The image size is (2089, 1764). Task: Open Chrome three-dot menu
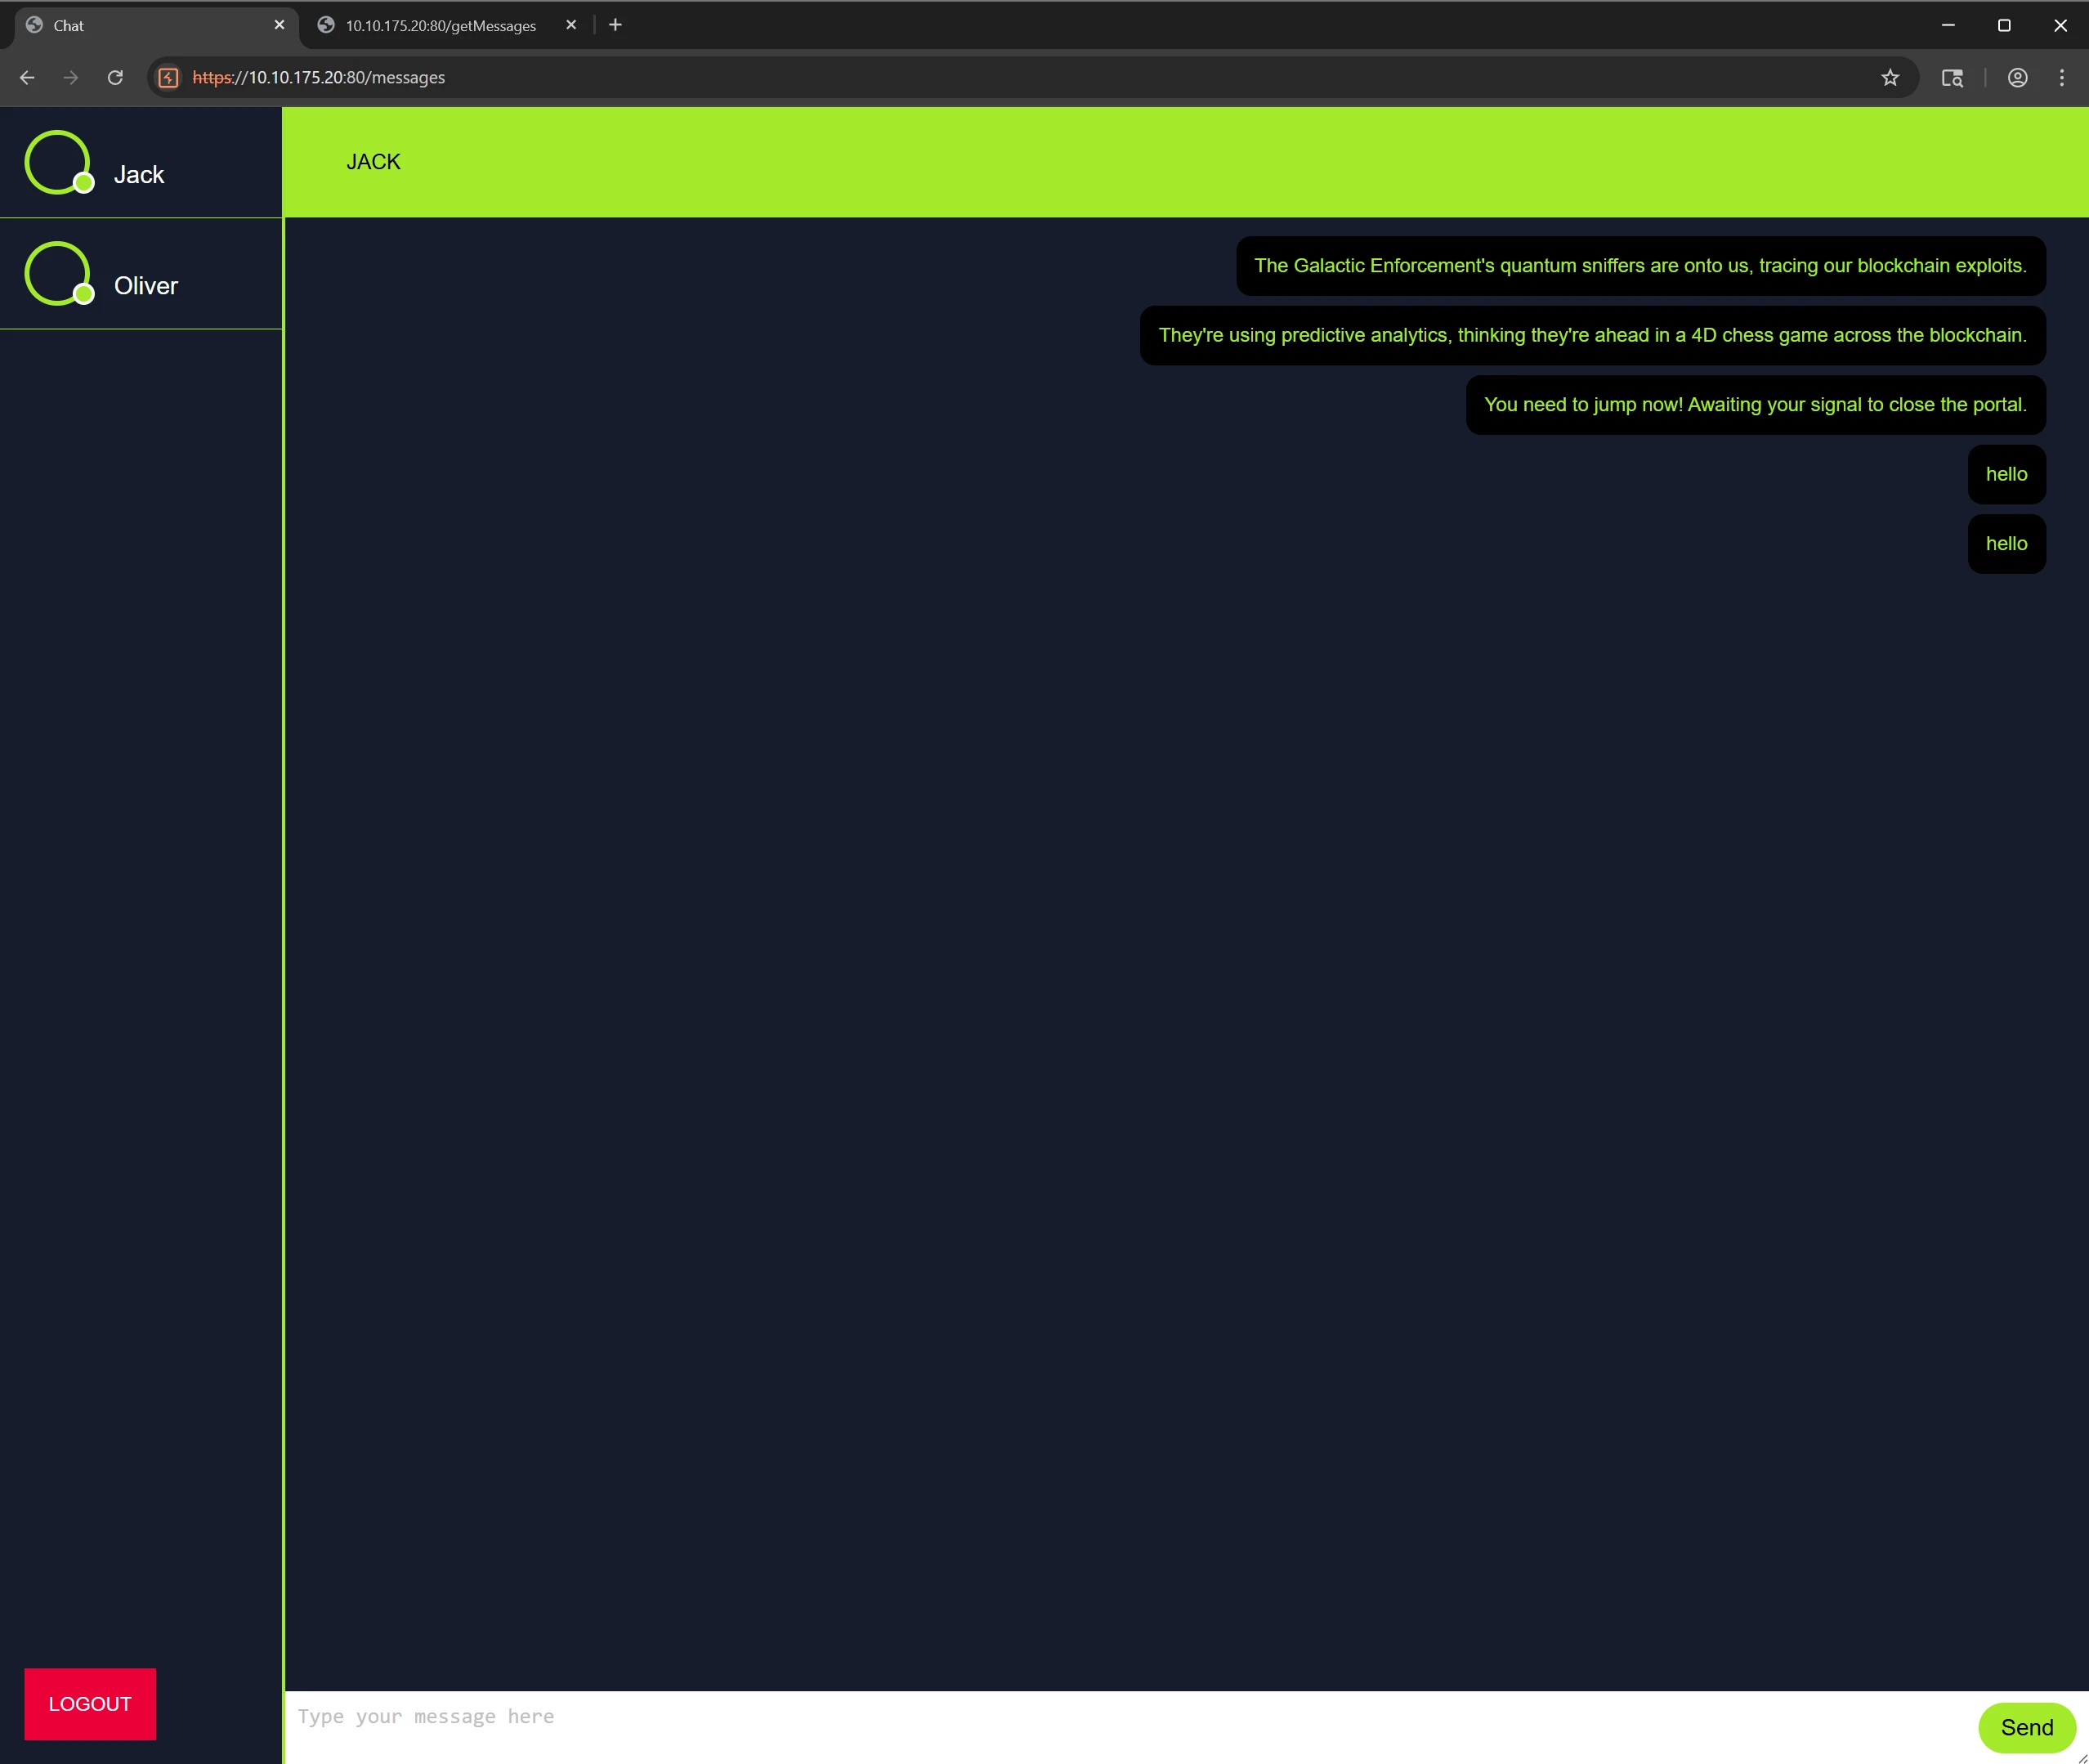2061,78
